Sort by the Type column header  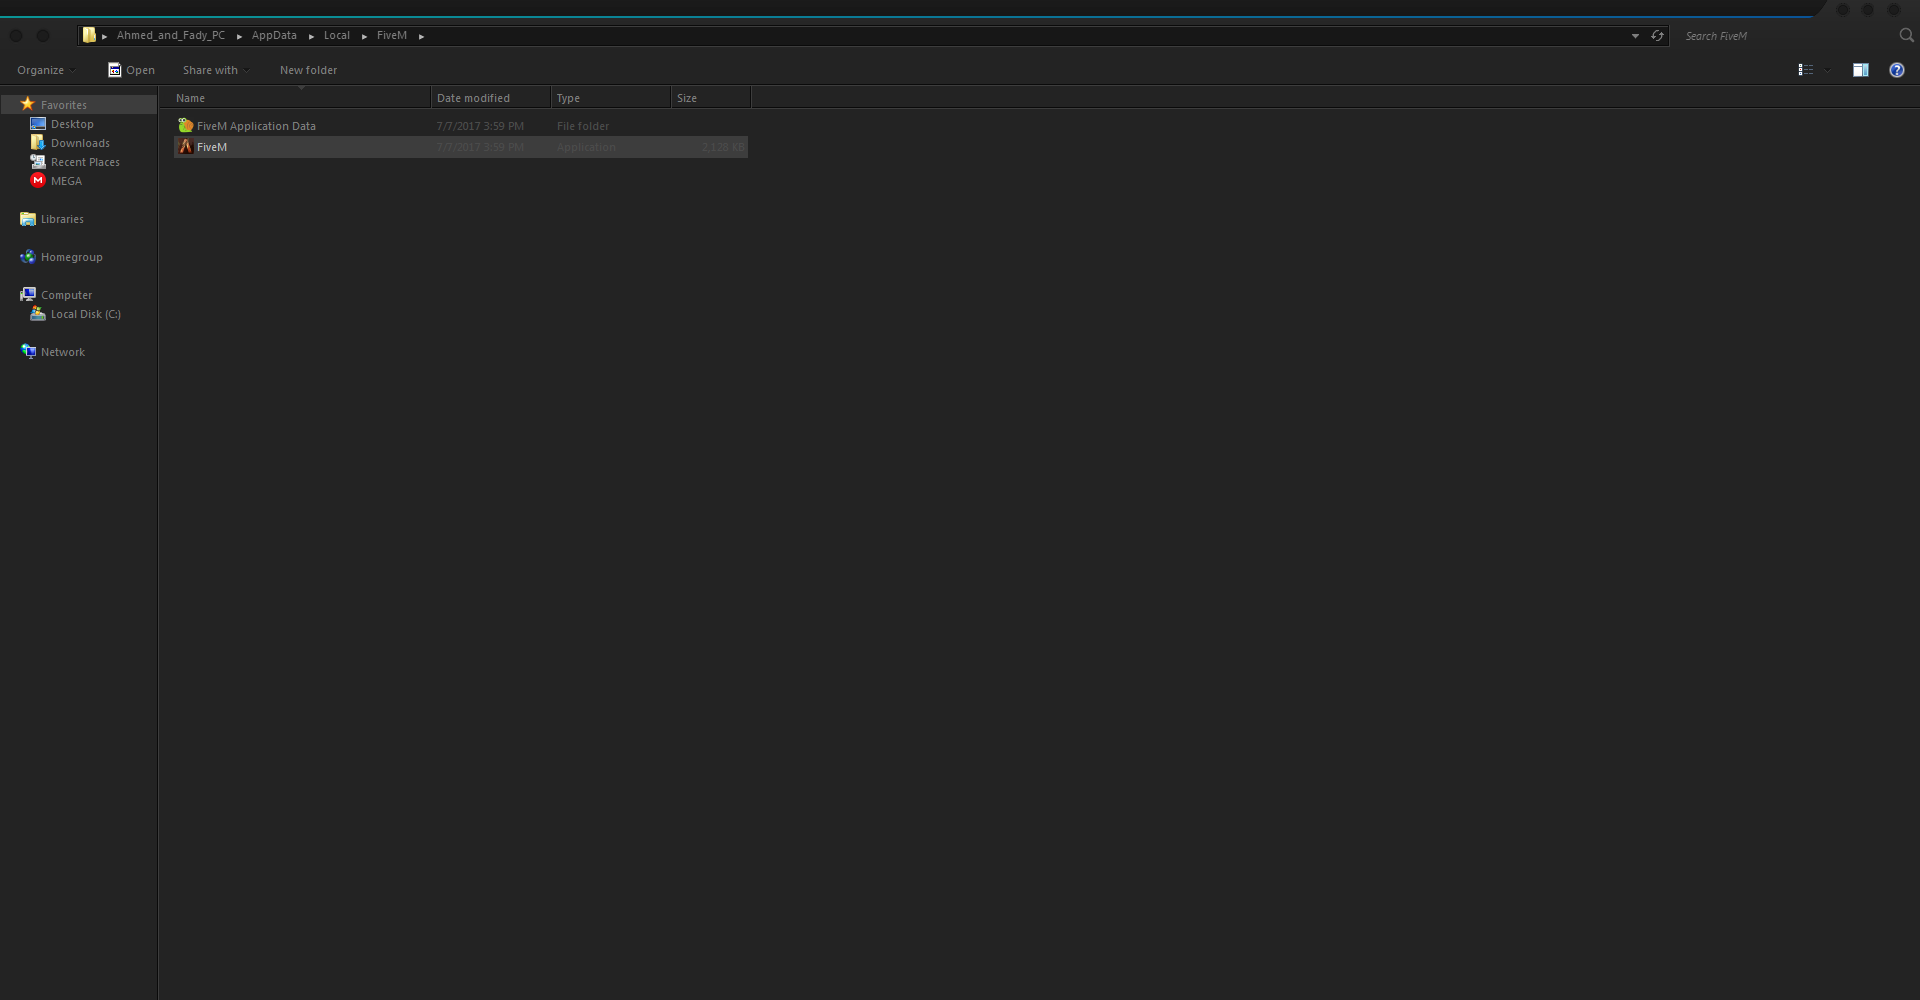tap(611, 98)
